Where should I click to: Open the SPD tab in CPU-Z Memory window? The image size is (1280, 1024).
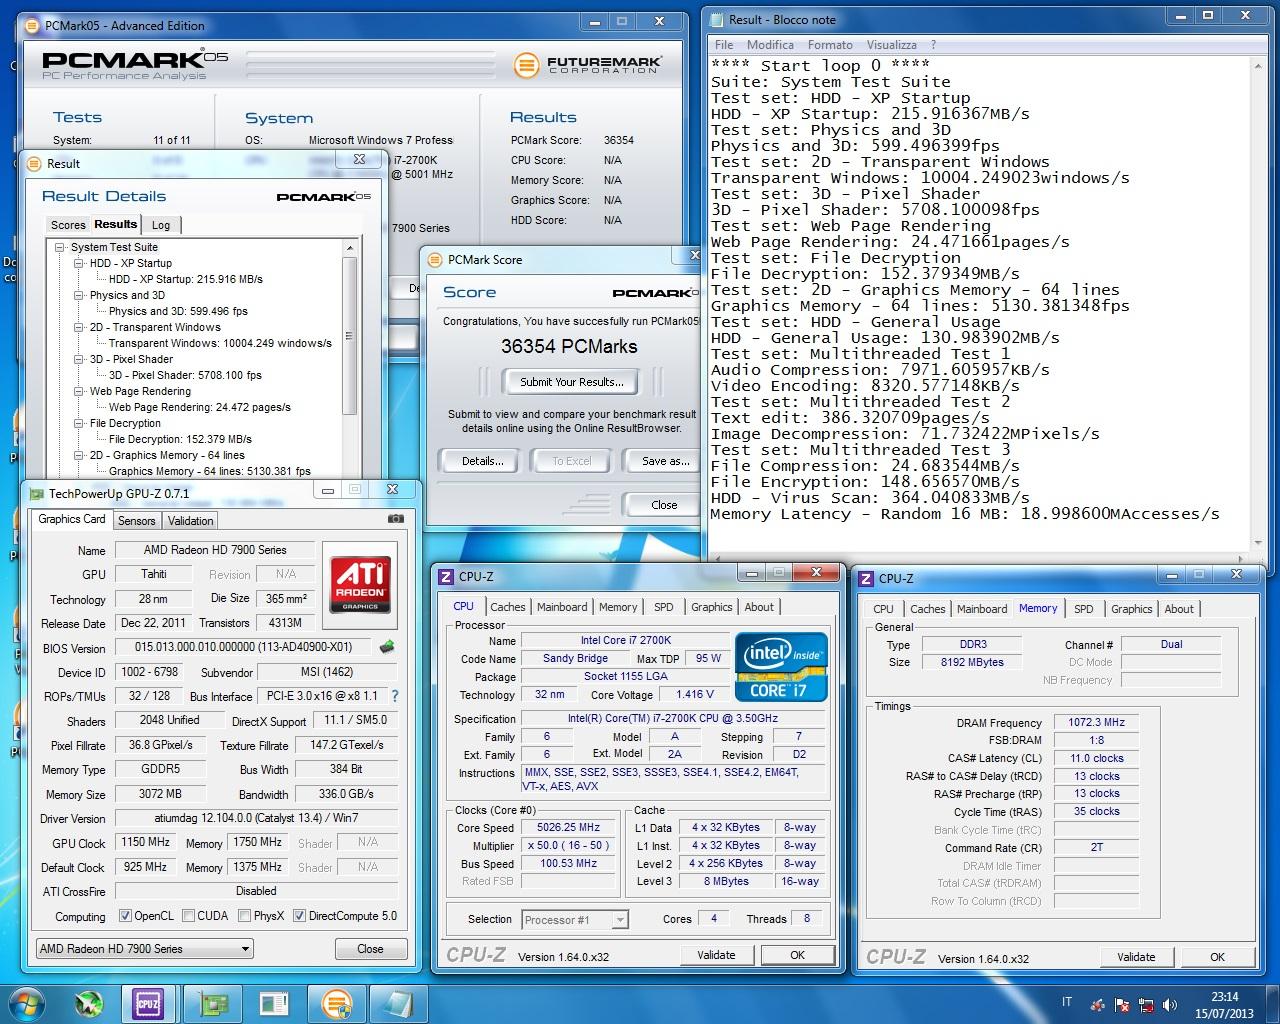pos(1083,609)
